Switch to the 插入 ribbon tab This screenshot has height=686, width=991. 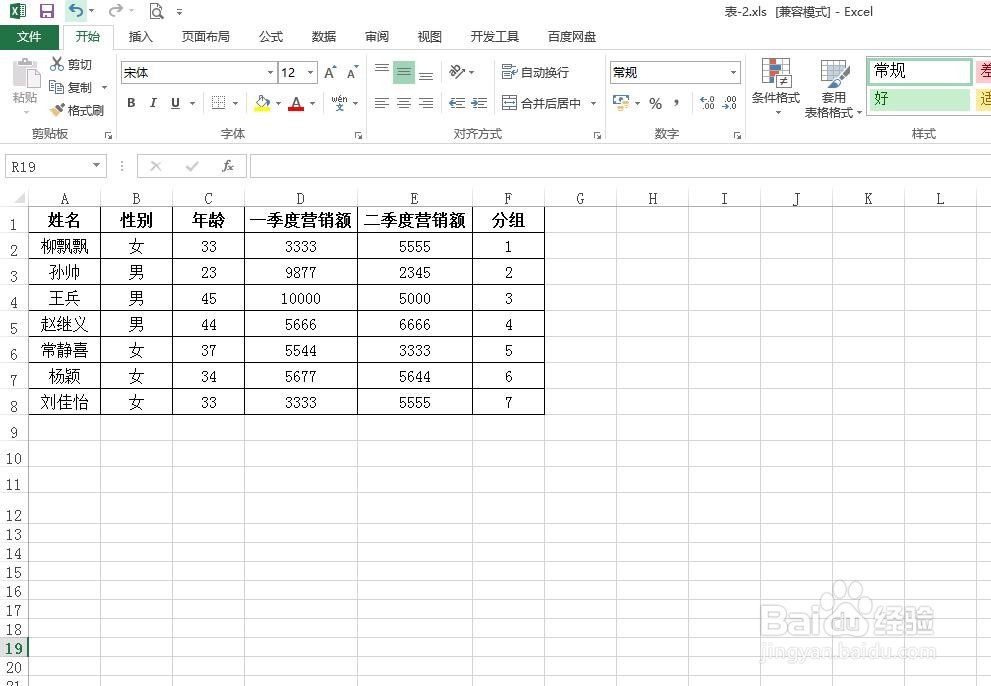[139, 36]
